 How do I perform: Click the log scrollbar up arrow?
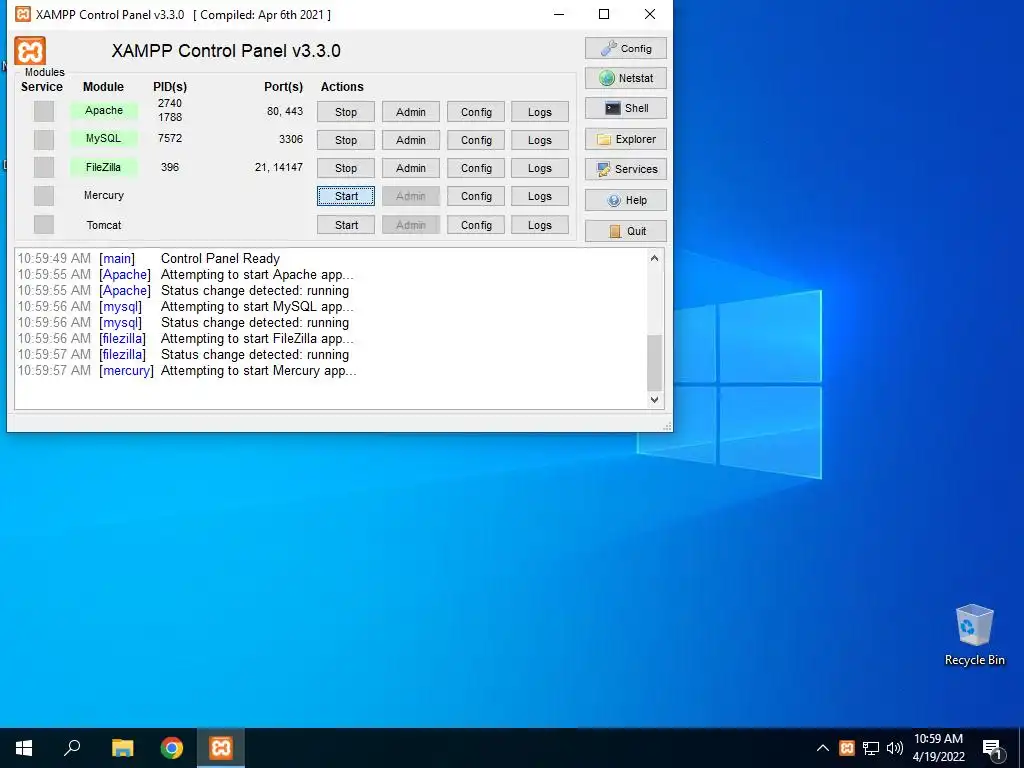click(654, 258)
